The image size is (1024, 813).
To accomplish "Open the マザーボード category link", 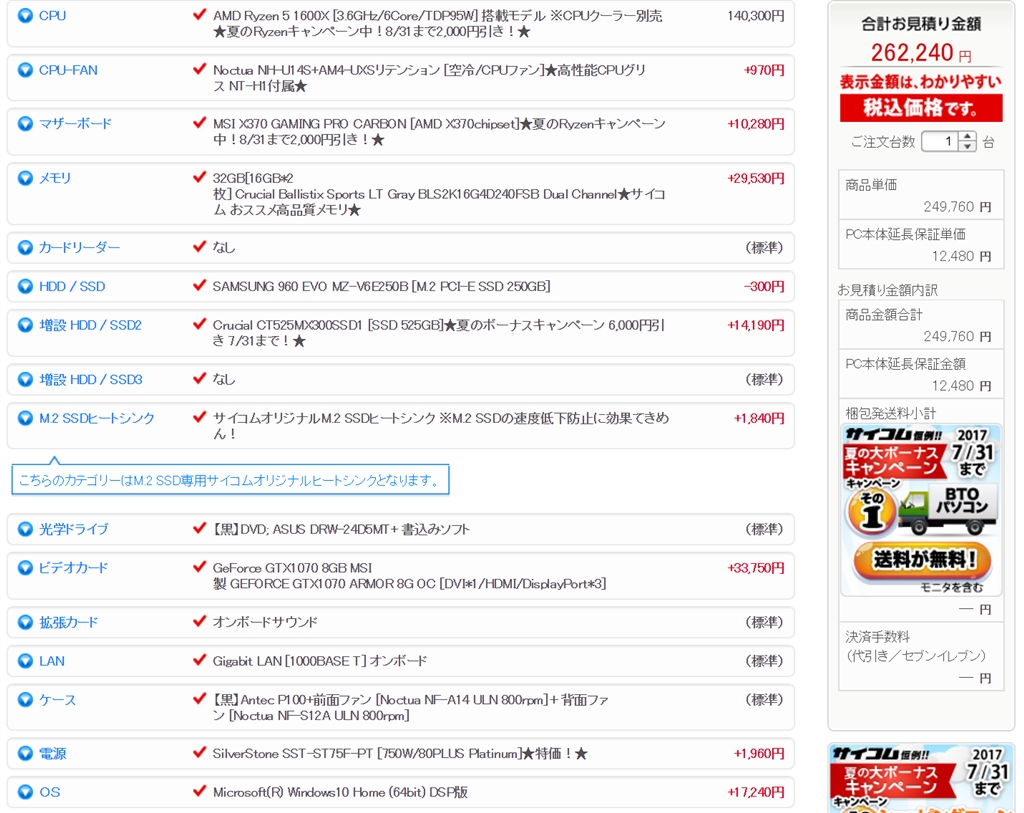I will click(x=75, y=123).
